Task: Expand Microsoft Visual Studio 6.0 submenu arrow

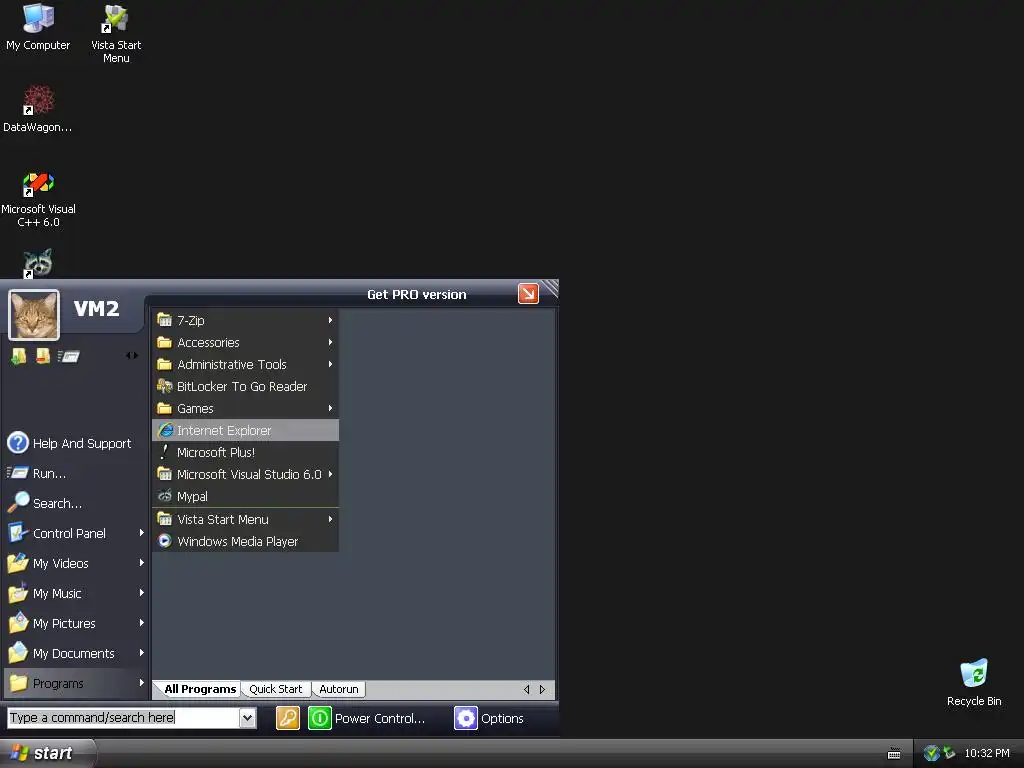Action: pos(330,474)
